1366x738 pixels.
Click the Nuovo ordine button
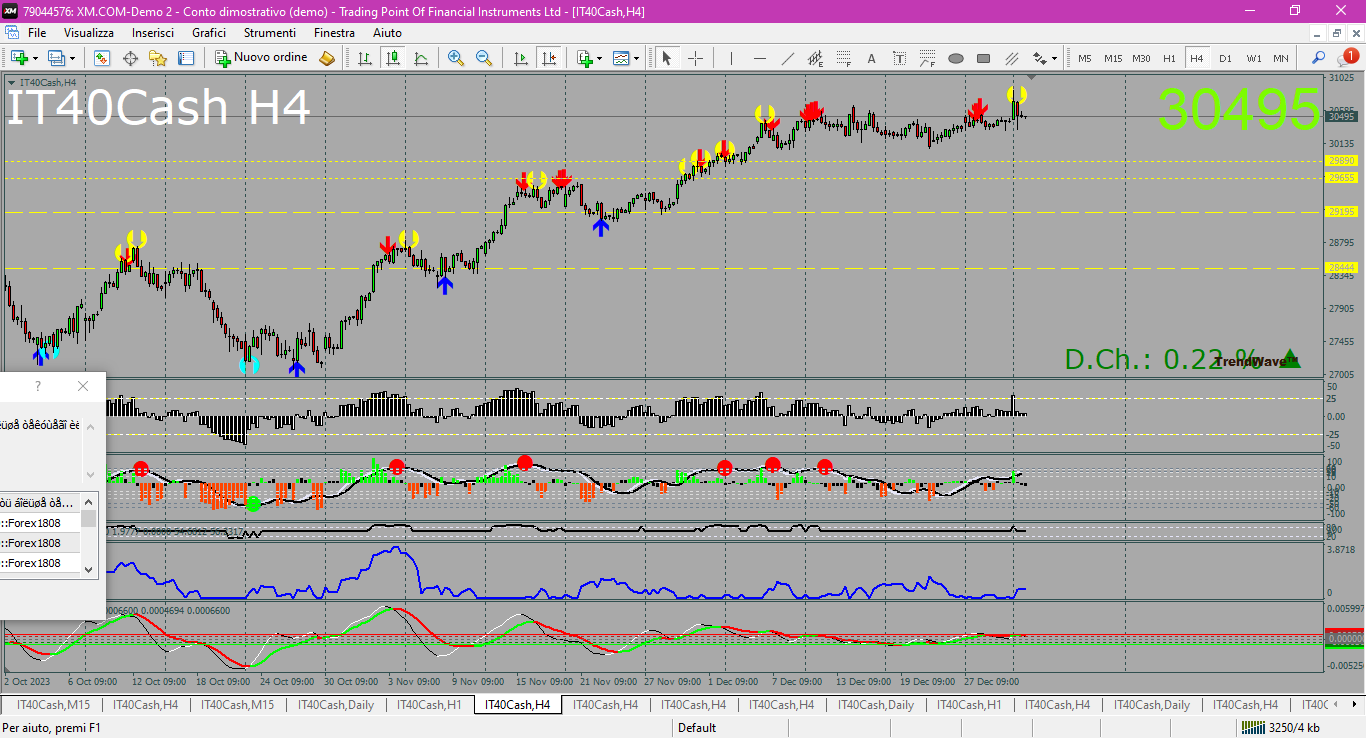pos(262,58)
